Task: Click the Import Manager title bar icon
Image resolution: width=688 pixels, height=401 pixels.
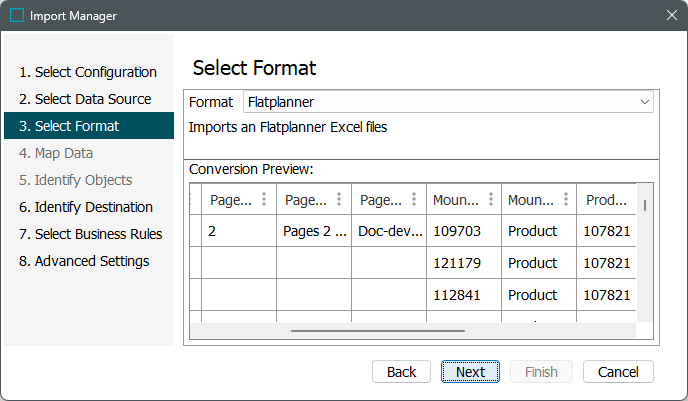Action: (x=17, y=16)
